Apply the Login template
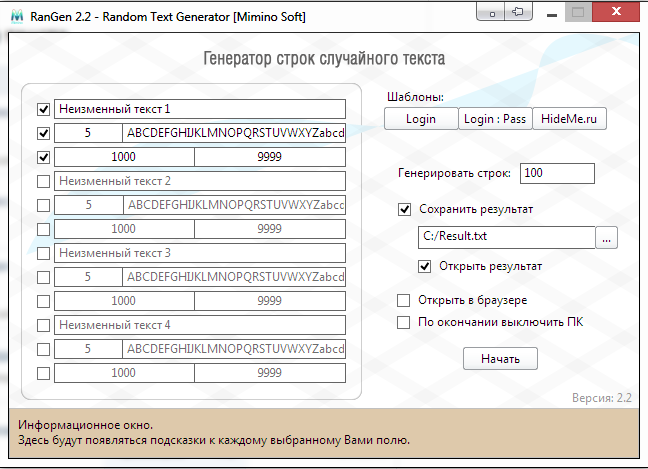The image size is (648, 469). pyautogui.click(x=421, y=119)
